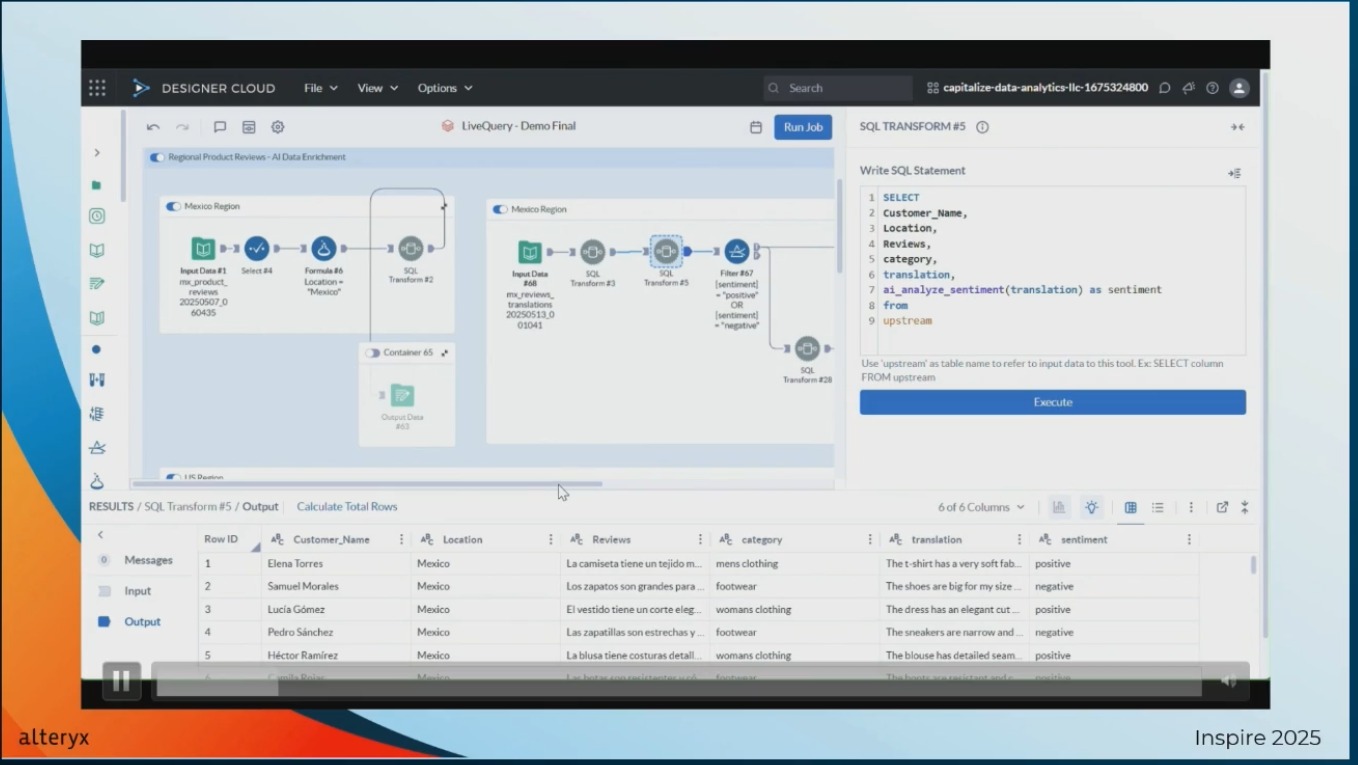This screenshot has height=765, width=1358.
Task: Toggle the US Region container switch
Action: tap(174, 478)
